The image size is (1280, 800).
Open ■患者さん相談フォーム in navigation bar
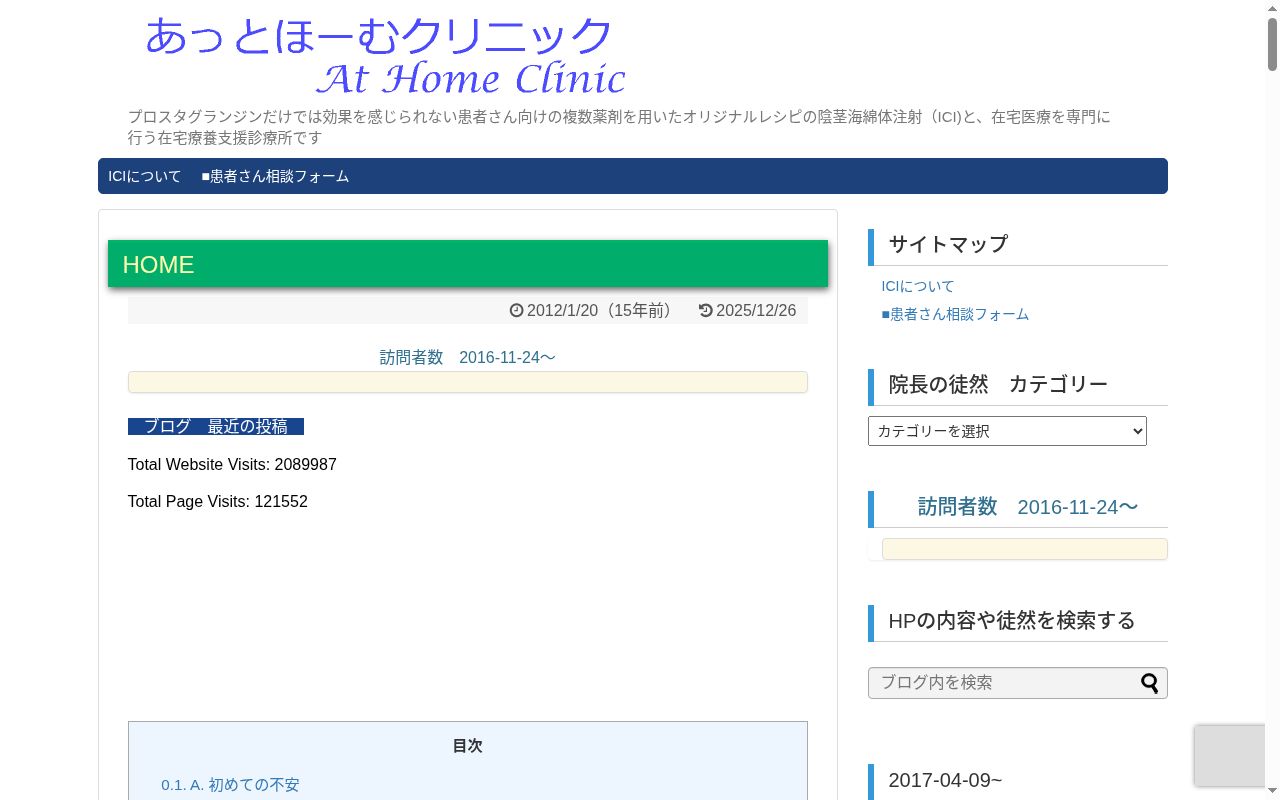point(275,176)
